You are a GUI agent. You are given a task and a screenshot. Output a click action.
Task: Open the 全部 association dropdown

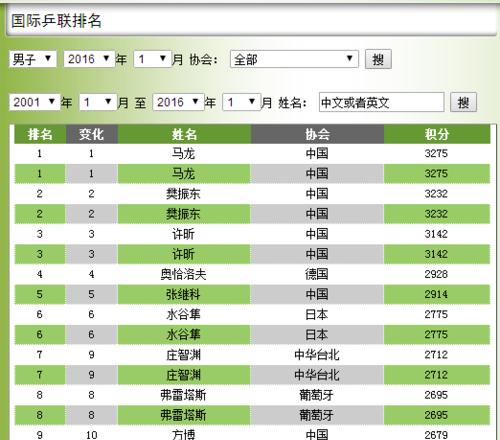pos(294,59)
